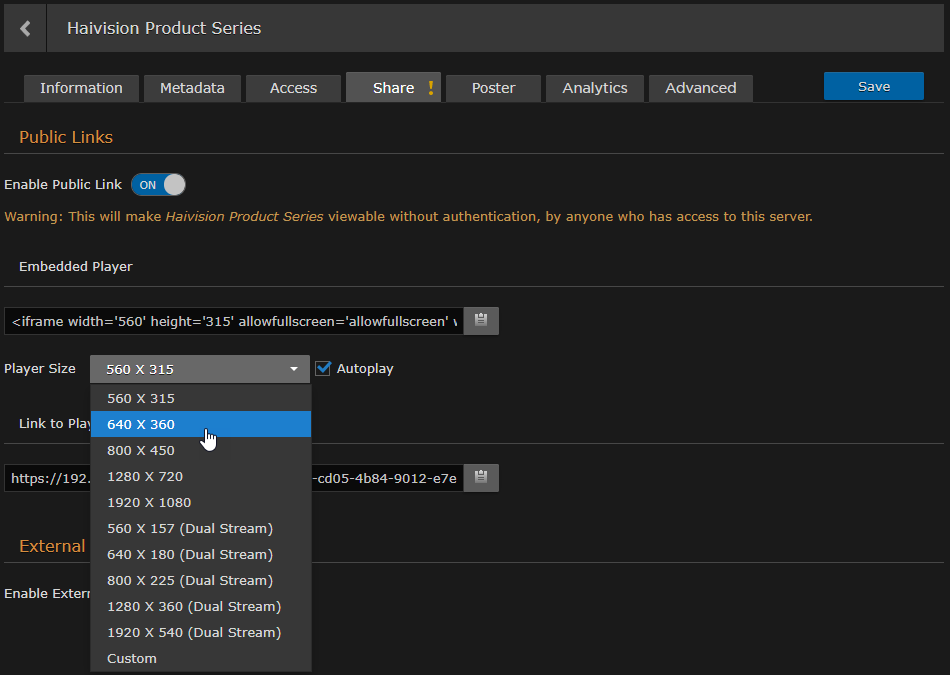Uncheck the Autoplay checkbox
Viewport: 950px width, 675px height.
click(323, 368)
